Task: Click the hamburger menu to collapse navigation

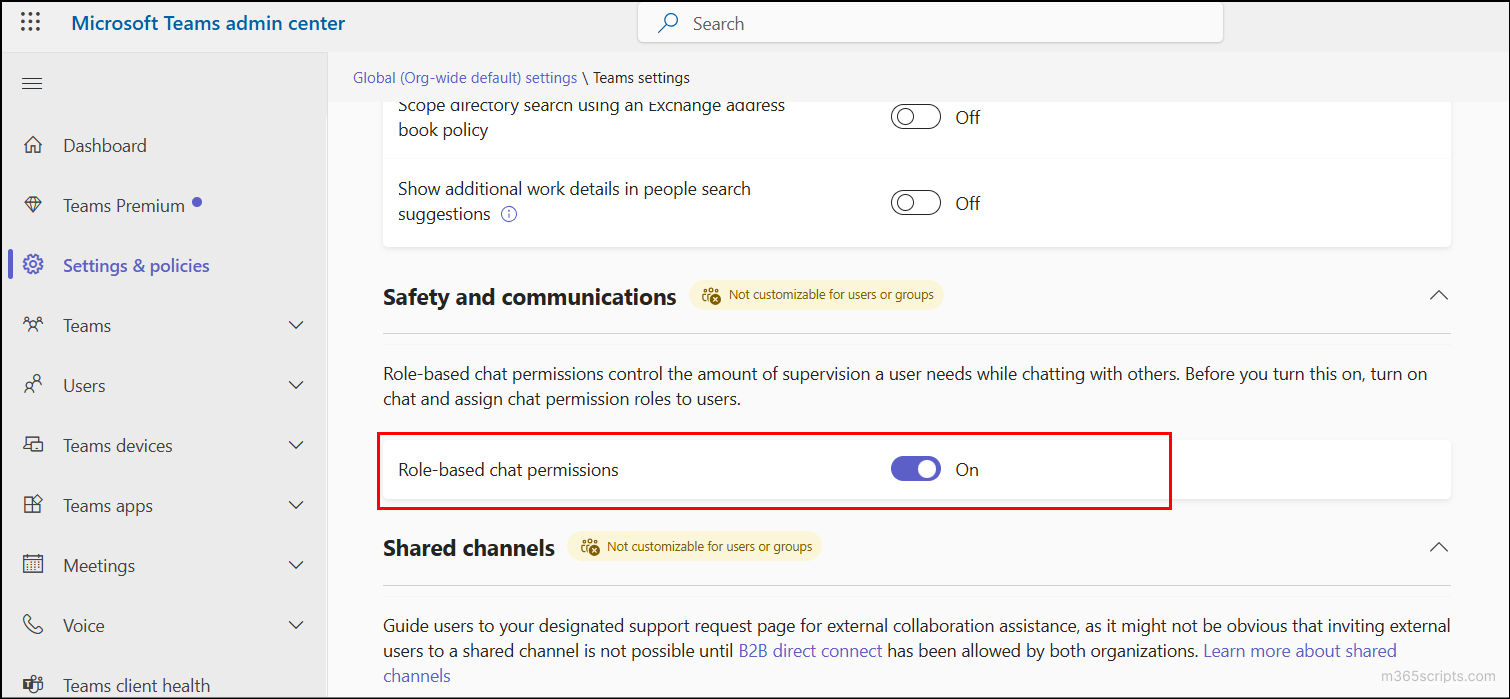Action: tap(31, 83)
